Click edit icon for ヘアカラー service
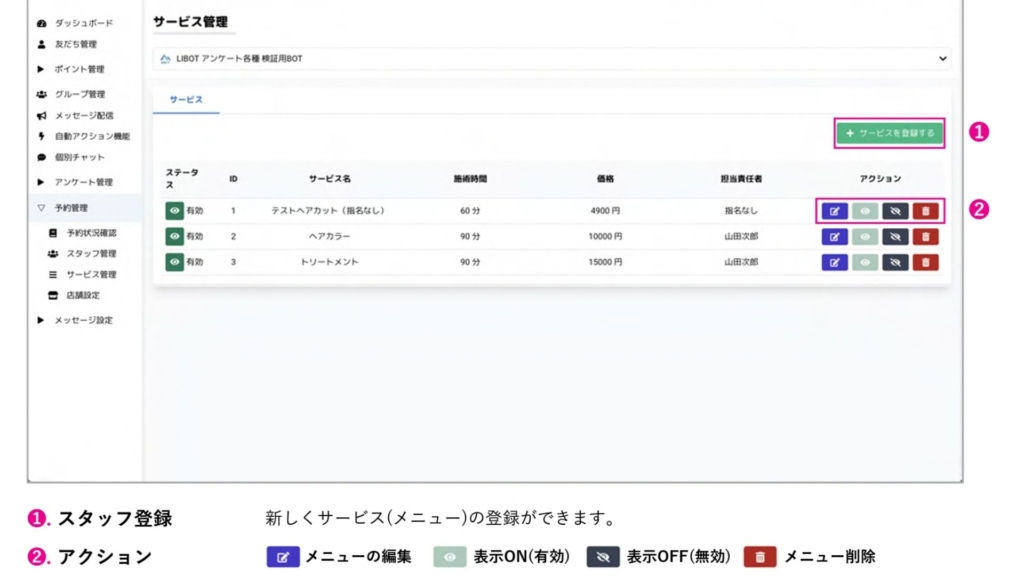Viewport: 1024px width, 576px height. (834, 237)
